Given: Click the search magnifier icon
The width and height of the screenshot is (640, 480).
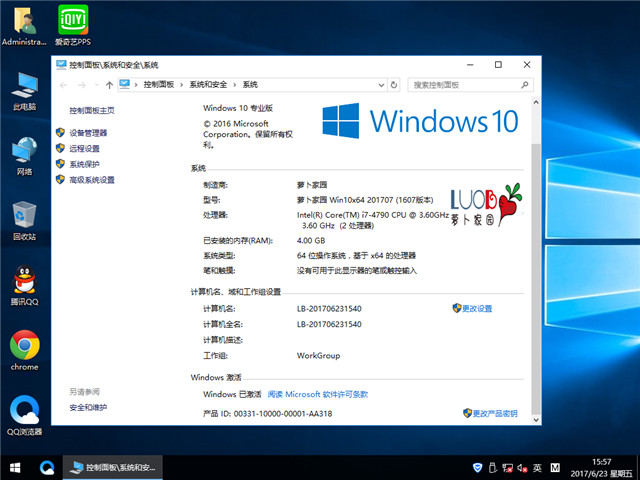Looking at the screenshot, I should (525, 84).
